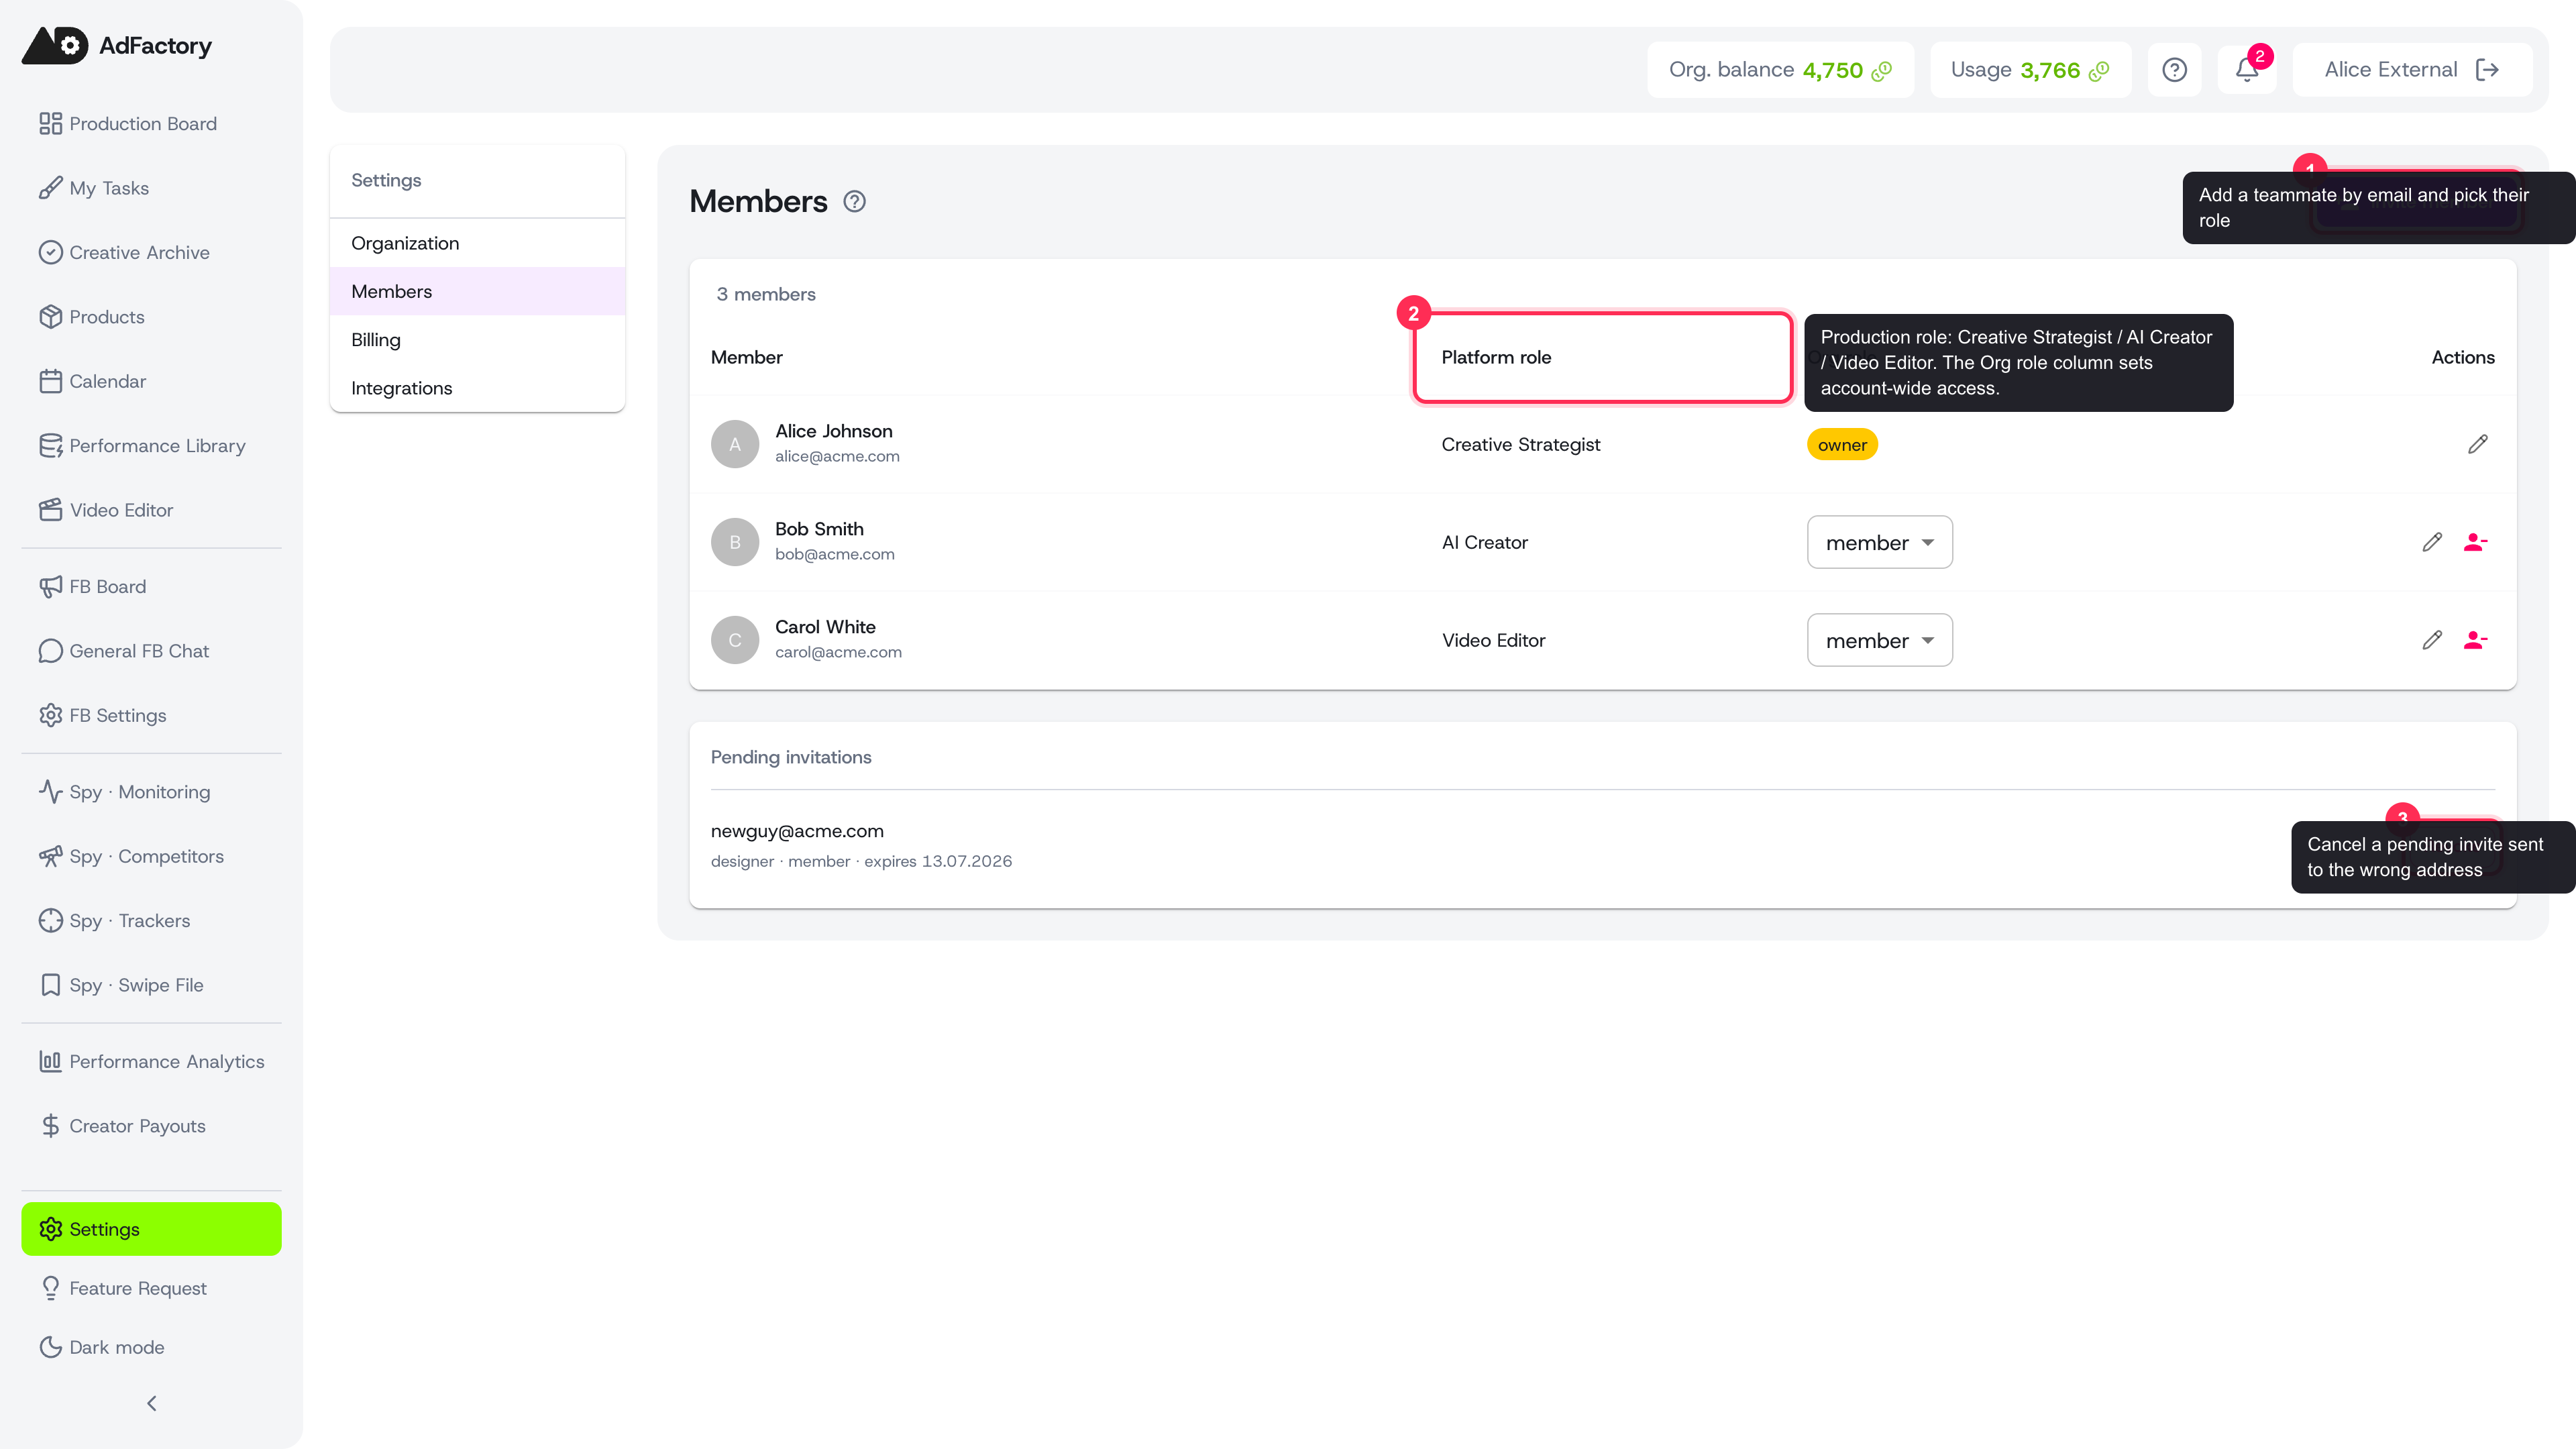Click the Feature Request lightbulb icon
Viewport: 2576px width, 1449px height.
pos(50,1288)
